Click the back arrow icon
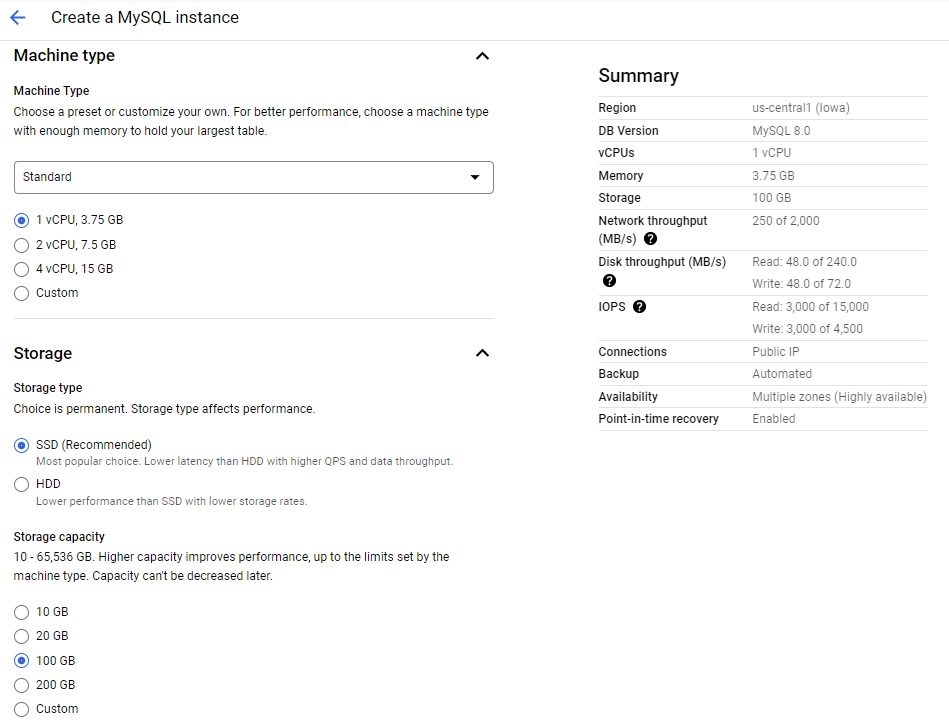 [x=17, y=18]
